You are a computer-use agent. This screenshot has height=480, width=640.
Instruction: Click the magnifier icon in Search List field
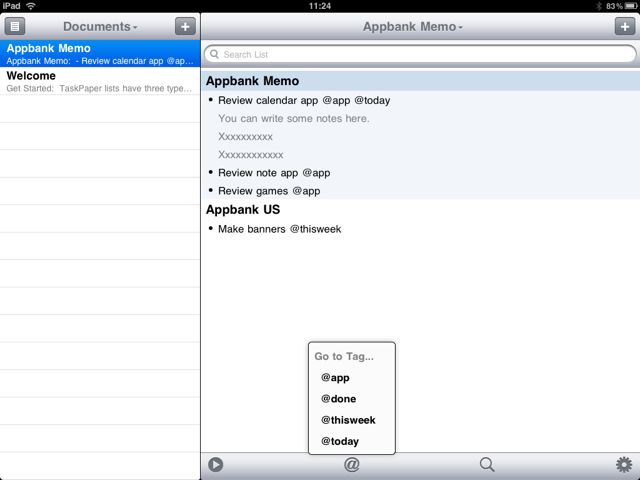(x=214, y=54)
